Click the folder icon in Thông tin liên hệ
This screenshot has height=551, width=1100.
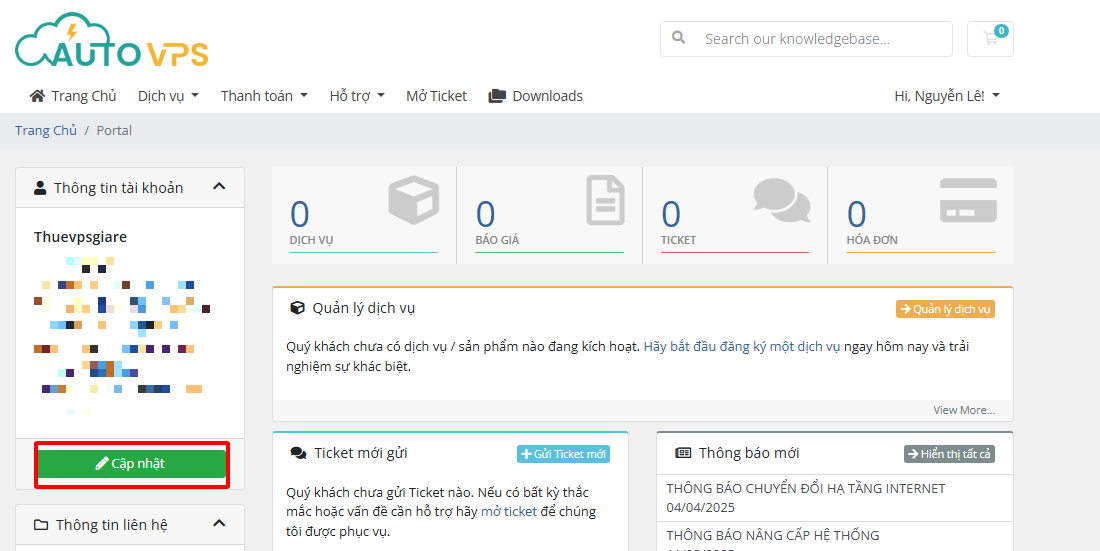(41, 524)
